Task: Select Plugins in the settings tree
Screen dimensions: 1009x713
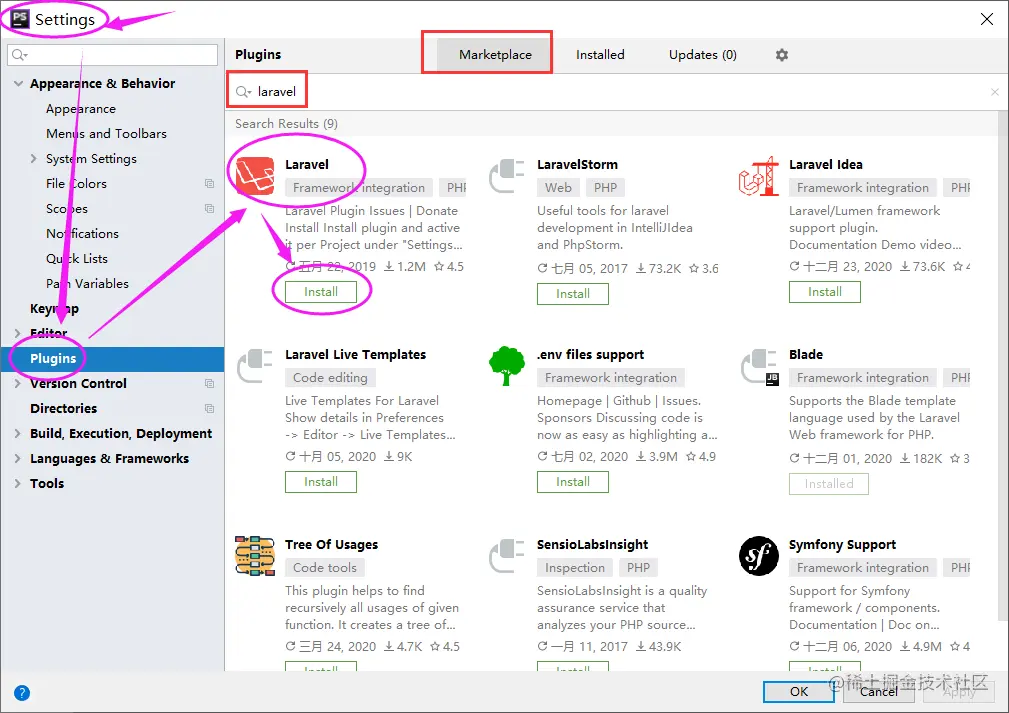Action: pos(112,358)
